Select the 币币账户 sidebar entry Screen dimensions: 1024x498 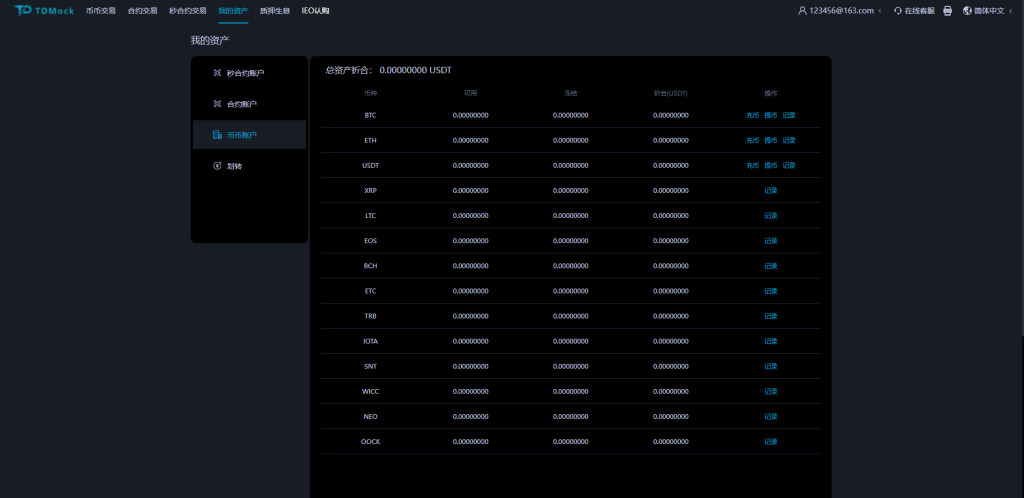[241, 135]
